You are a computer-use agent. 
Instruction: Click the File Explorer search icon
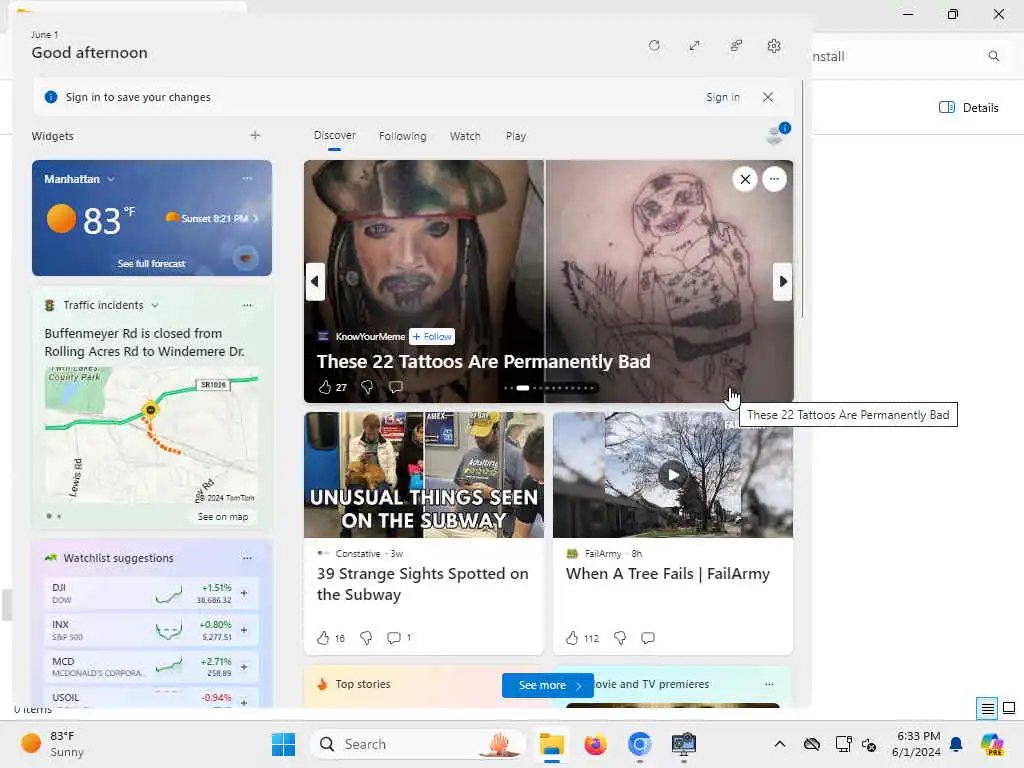993,56
